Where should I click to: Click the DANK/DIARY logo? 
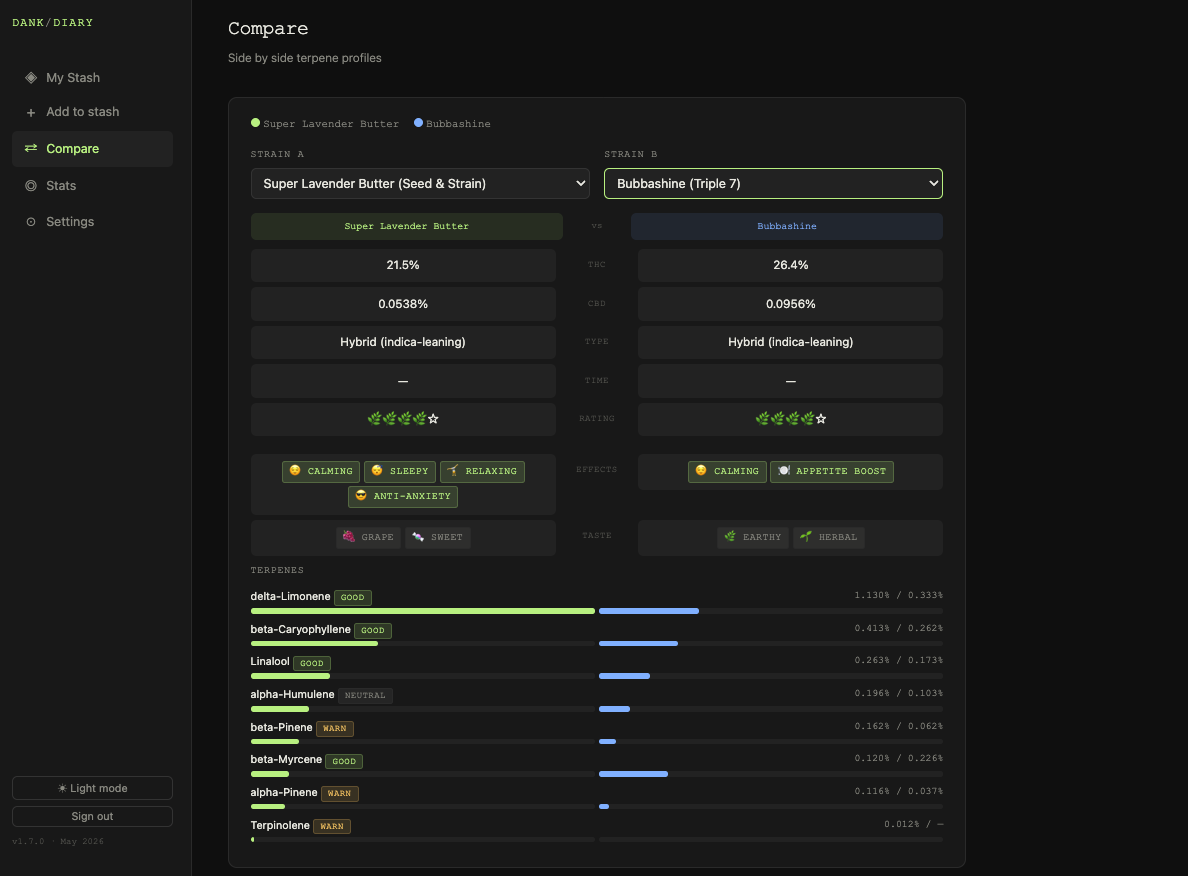[52, 23]
